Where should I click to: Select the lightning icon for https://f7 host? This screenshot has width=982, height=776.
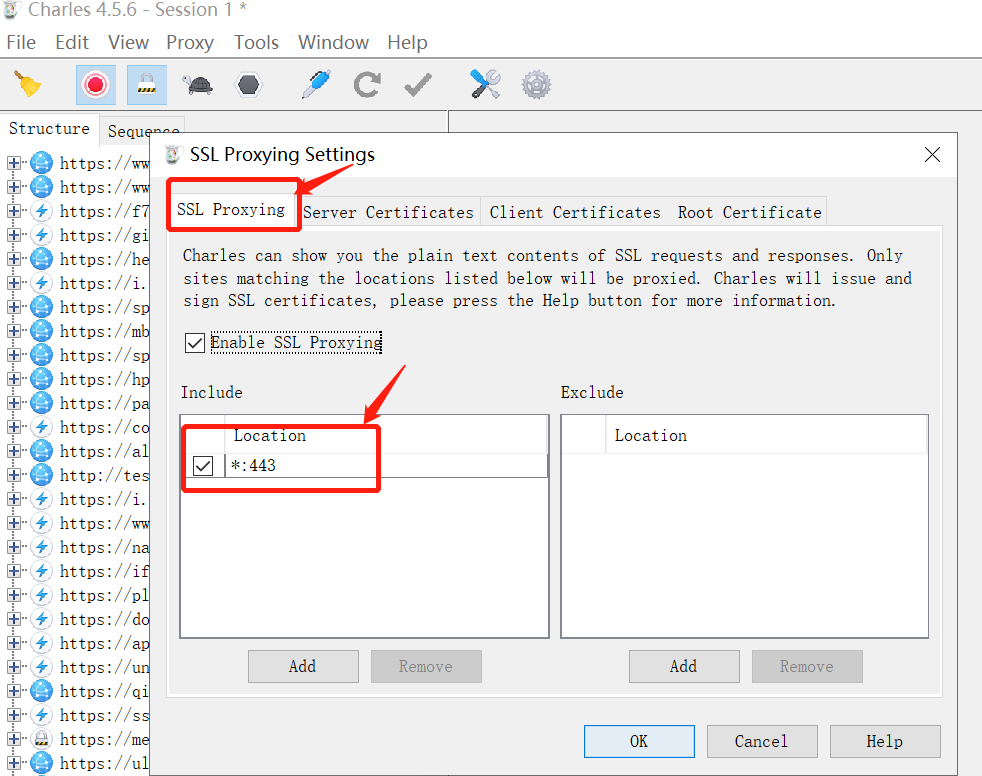(x=41, y=211)
